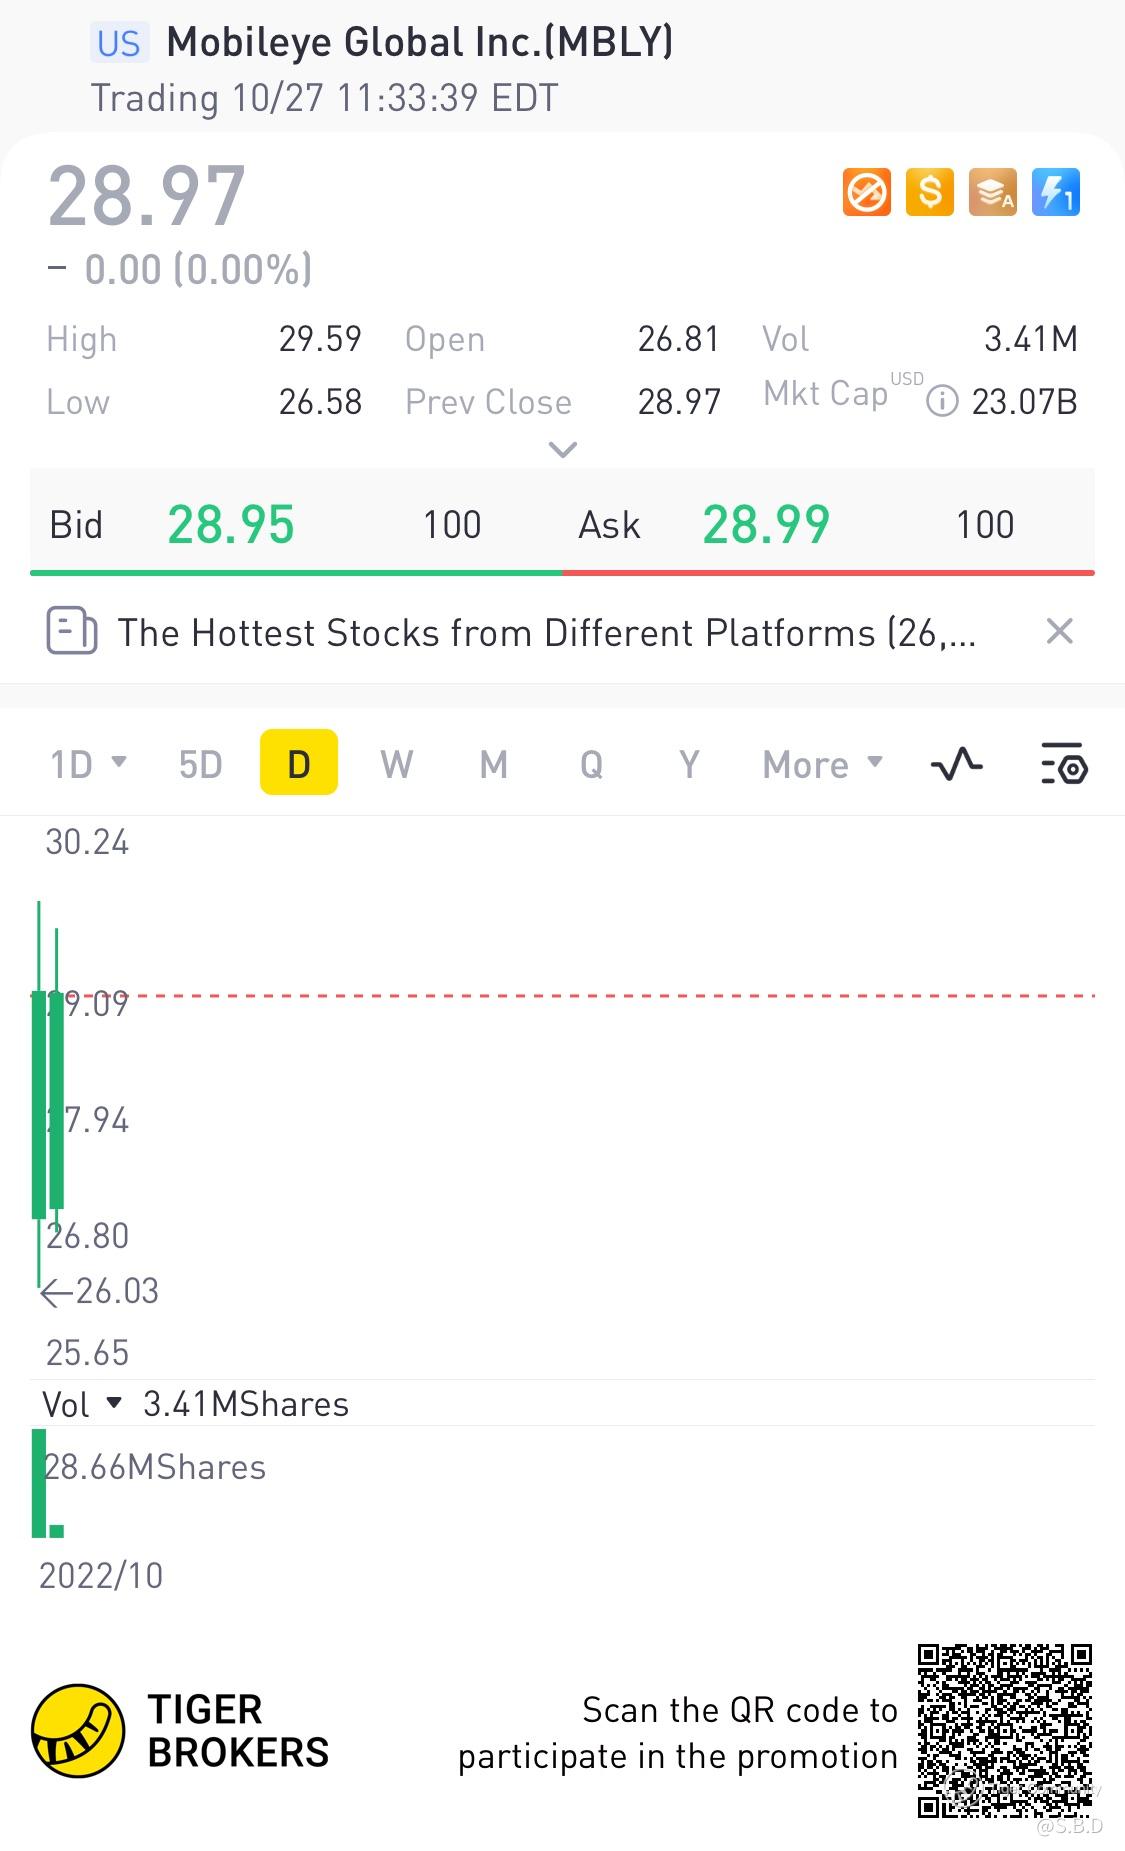Dismiss the Hottest Stocks news banner
The width and height of the screenshot is (1125, 1851).
(1059, 632)
